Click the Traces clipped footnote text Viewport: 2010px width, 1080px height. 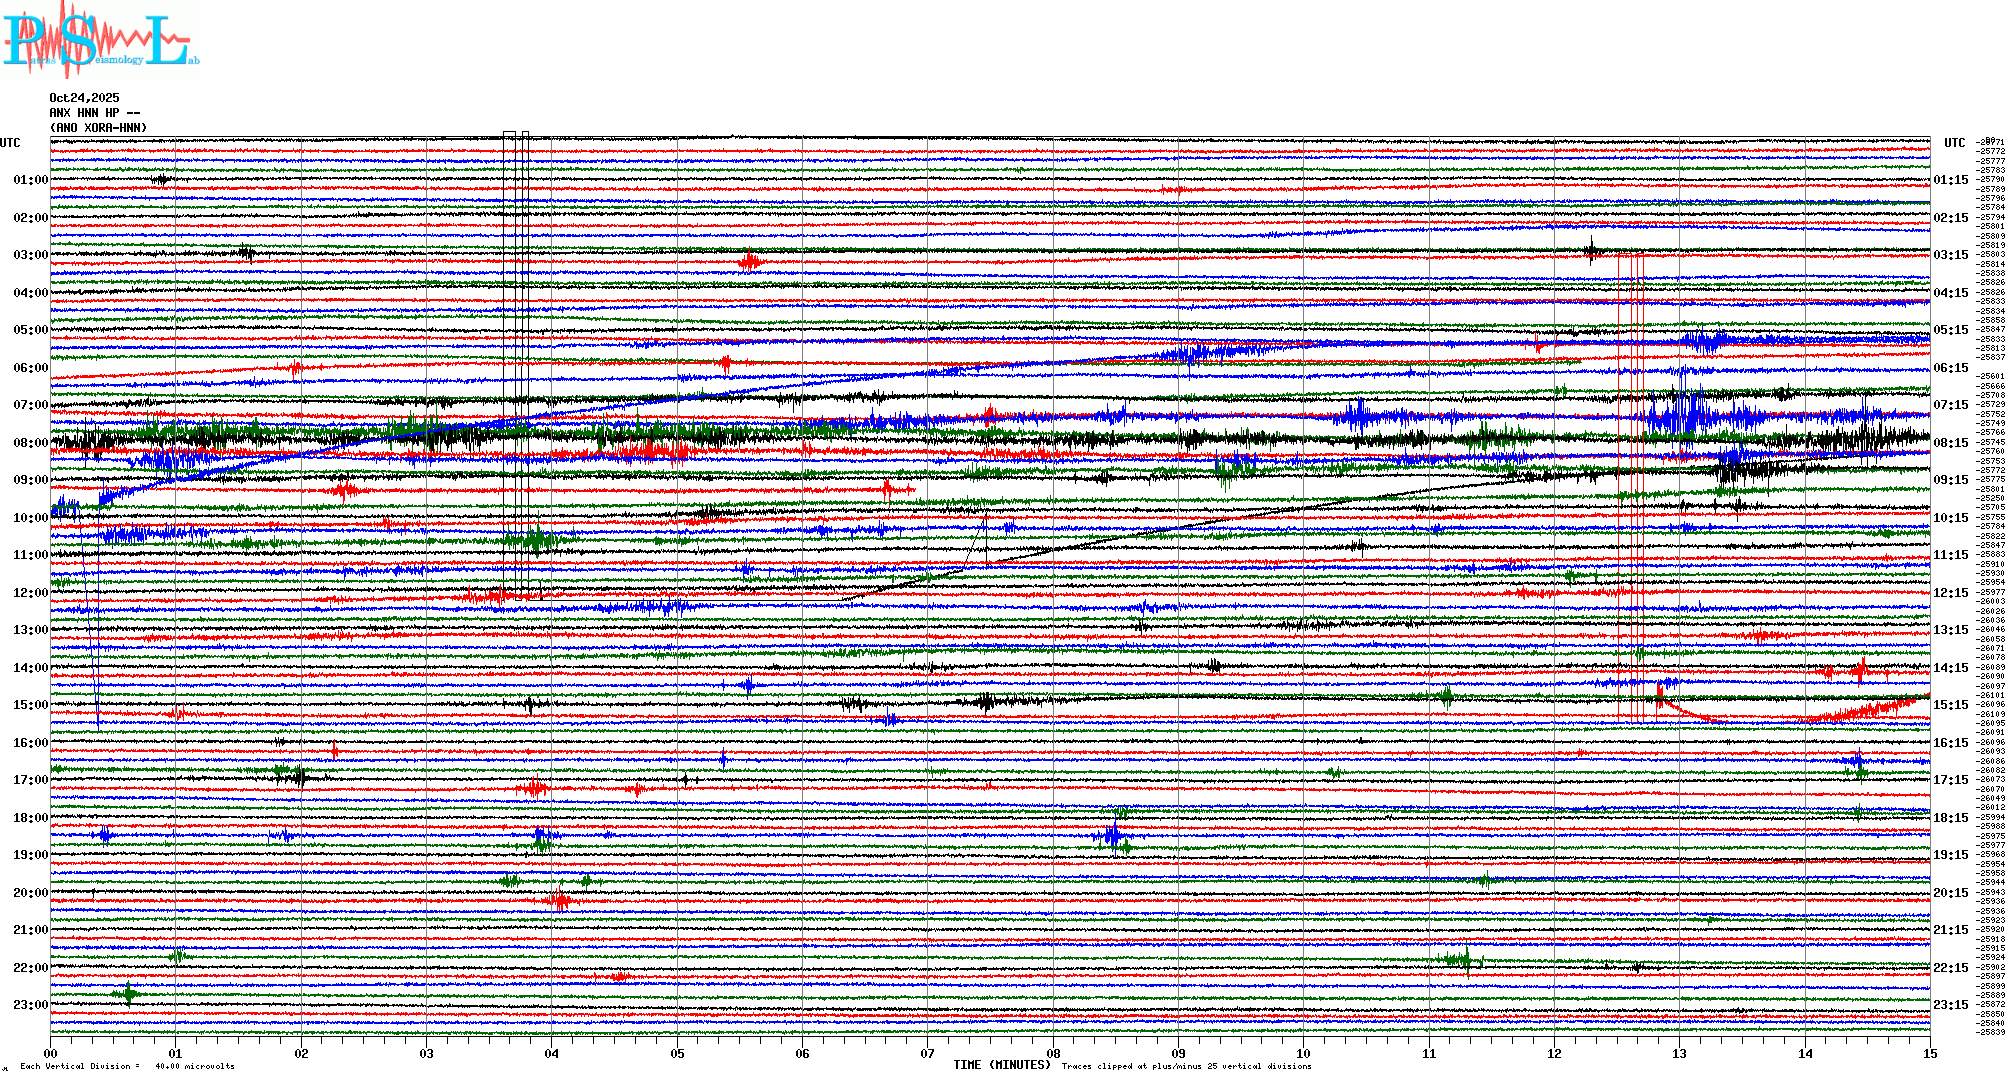pos(1186,1066)
